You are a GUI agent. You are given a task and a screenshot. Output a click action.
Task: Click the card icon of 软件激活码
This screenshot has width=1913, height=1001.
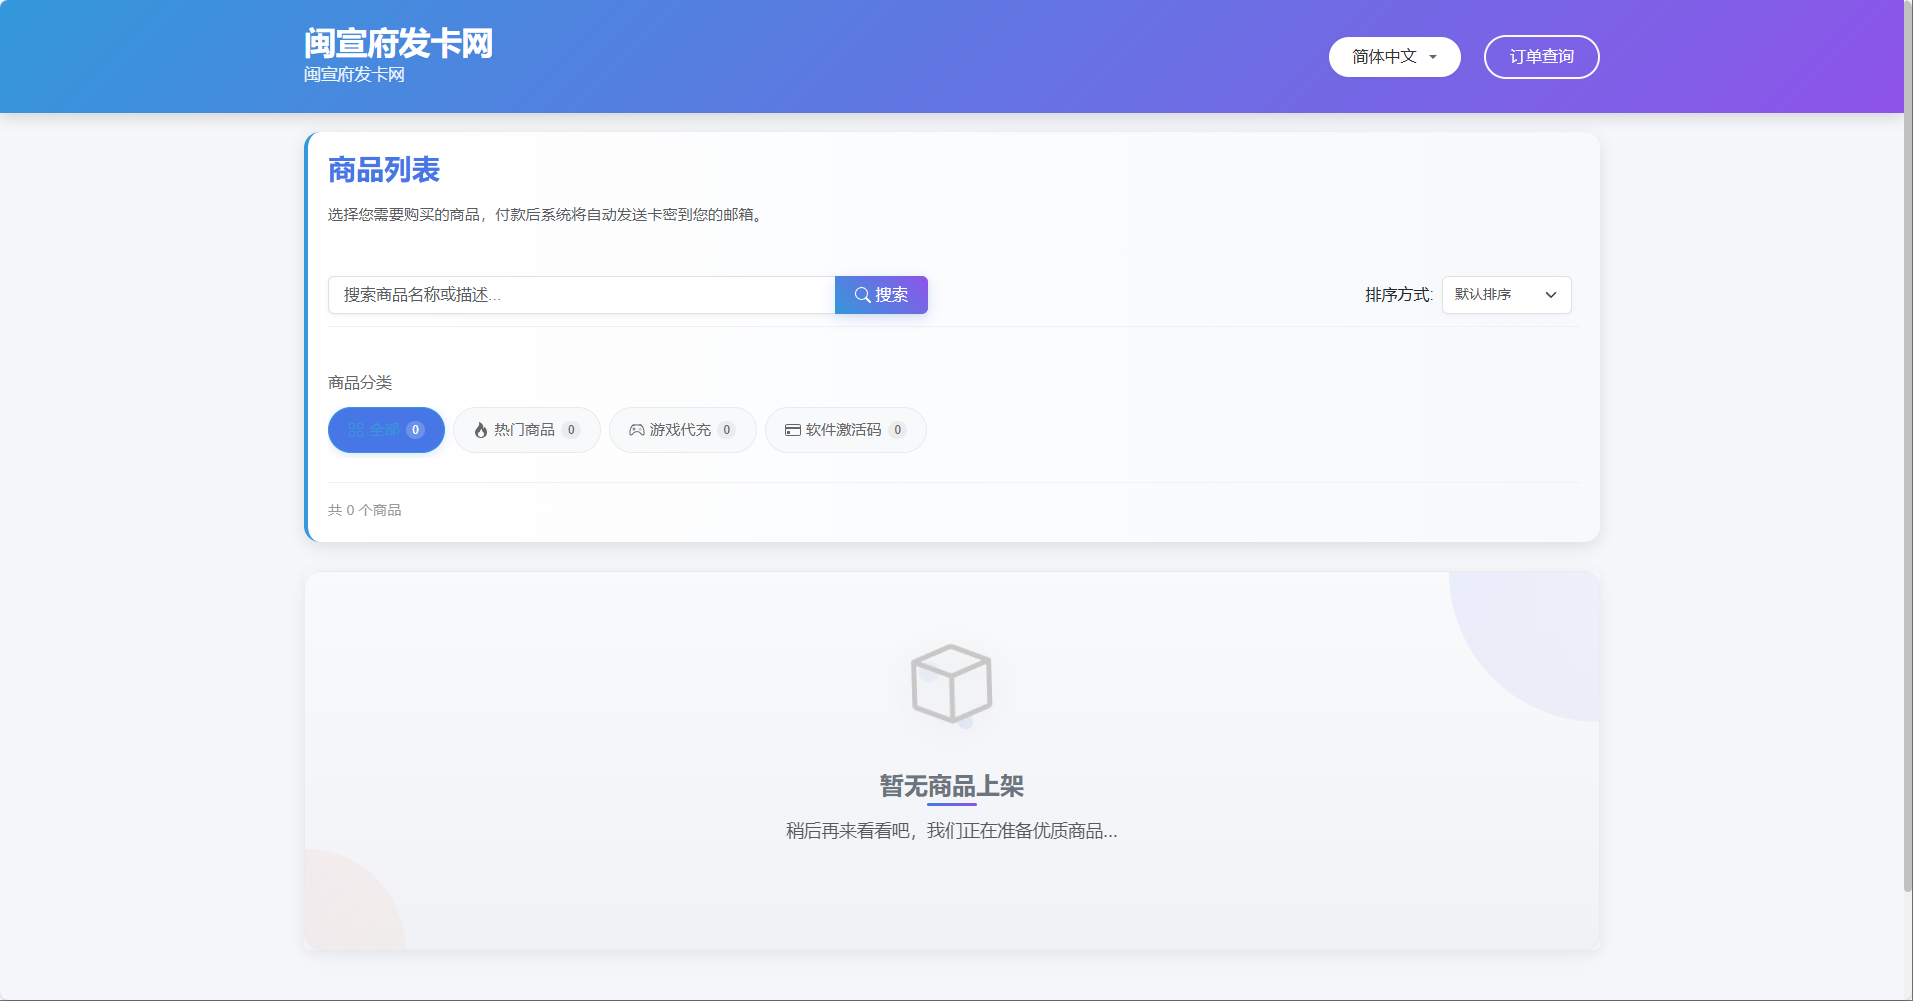coord(793,430)
